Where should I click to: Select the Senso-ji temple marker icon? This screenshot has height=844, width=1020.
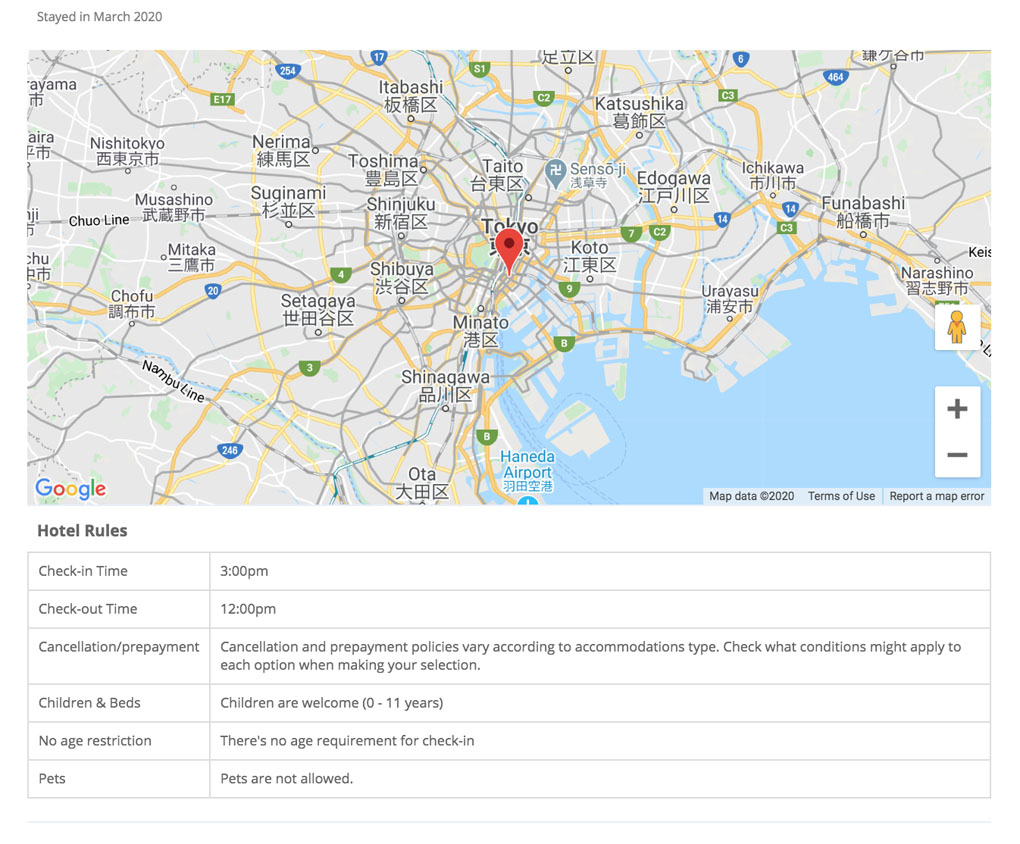tap(555, 174)
